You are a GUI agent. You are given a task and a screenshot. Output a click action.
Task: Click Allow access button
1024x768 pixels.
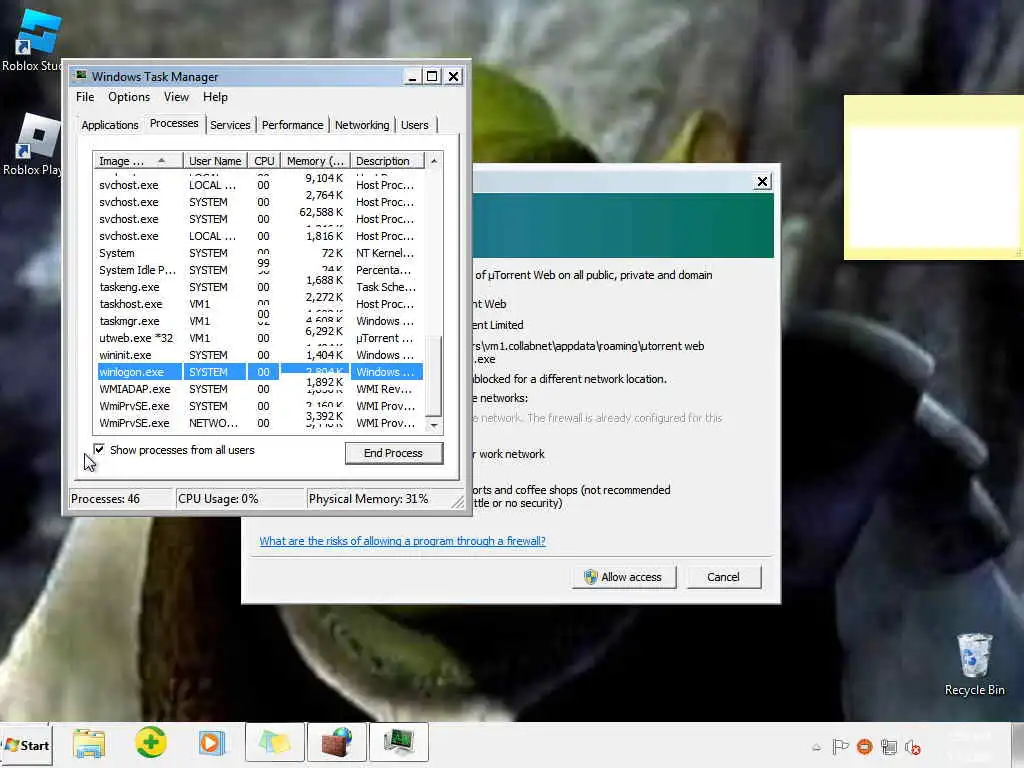624,577
